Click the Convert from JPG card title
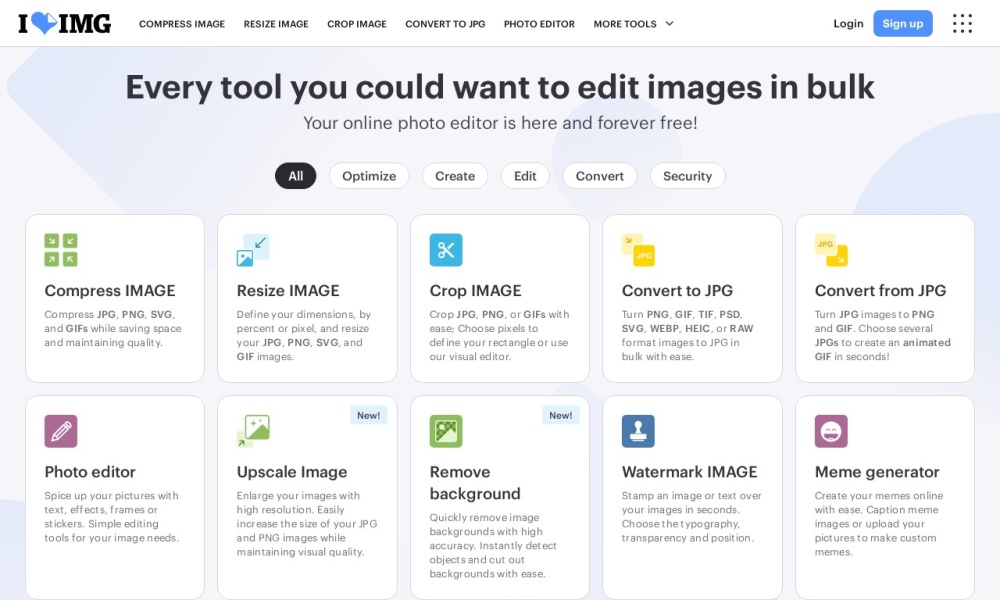The width and height of the screenshot is (1000, 600). click(x=880, y=291)
